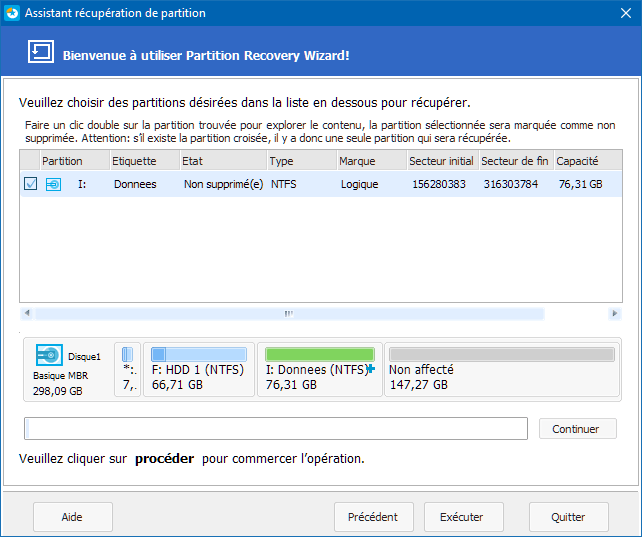642x537 pixels.
Task: Uncheck the I: Donnees partition checkbox
Action: pyautogui.click(x=31, y=184)
